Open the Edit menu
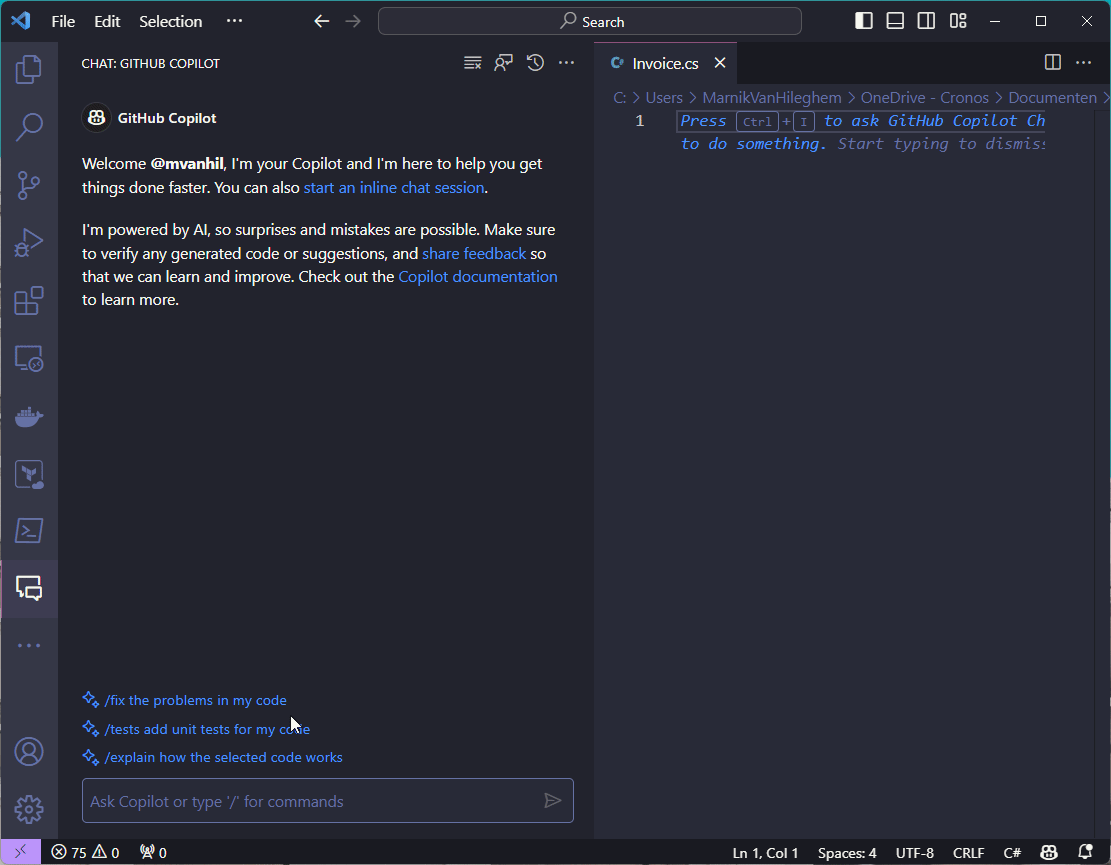The image size is (1111, 865). [x=107, y=22]
